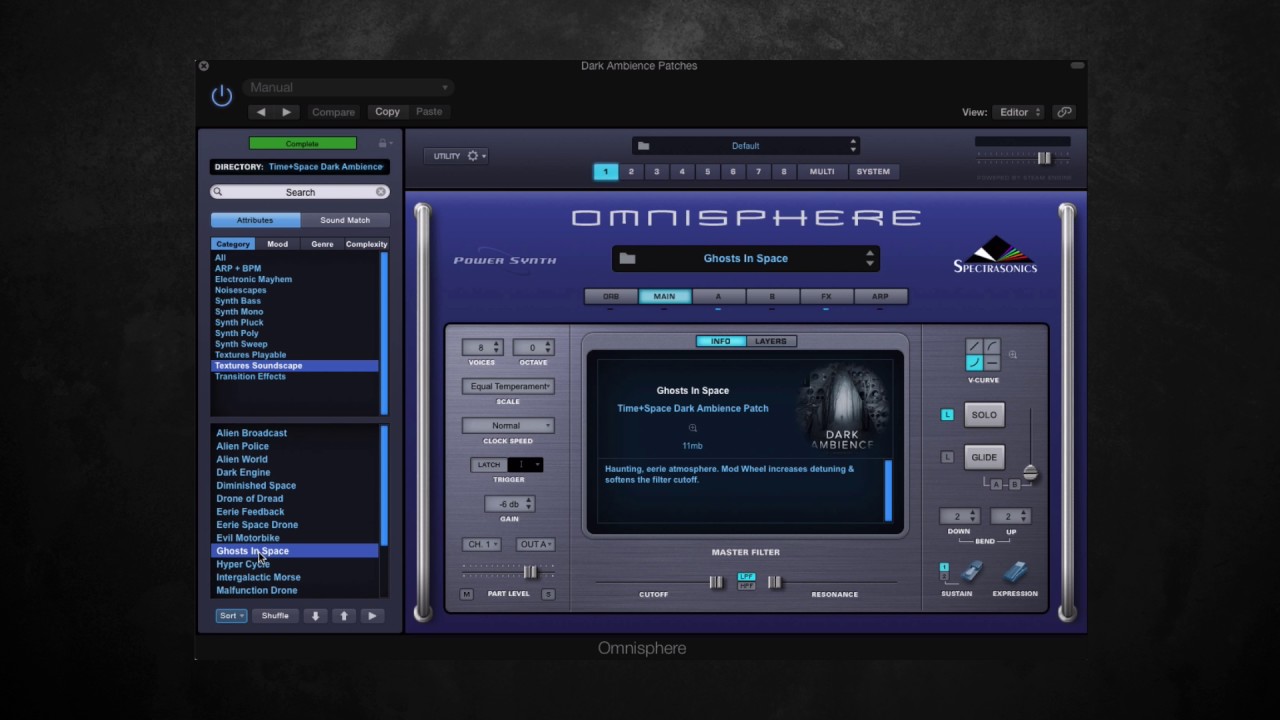The width and height of the screenshot is (1280, 720).
Task: Open the MULTI page
Action: pyautogui.click(x=822, y=172)
